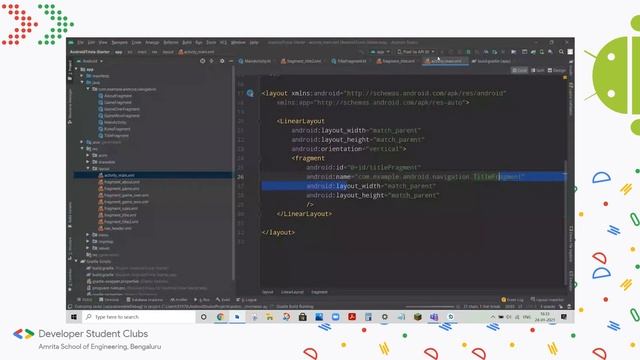This screenshot has height=360, width=640.
Task: Click the Gradle build progress bar
Action: (x=429, y=307)
